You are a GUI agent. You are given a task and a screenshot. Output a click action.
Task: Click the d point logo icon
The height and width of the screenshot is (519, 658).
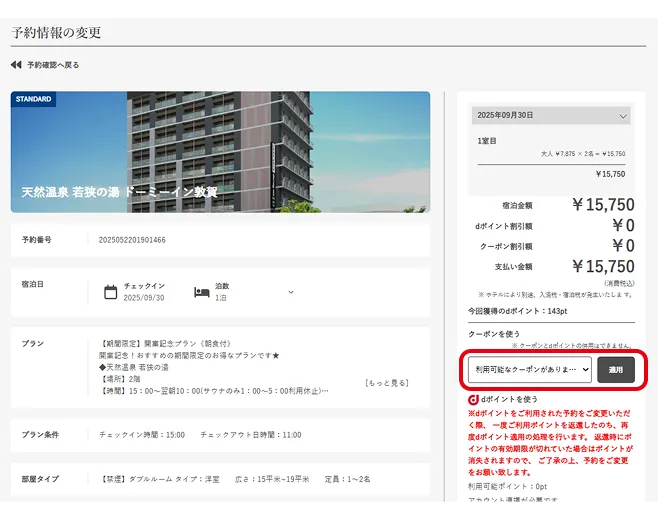click(x=473, y=399)
